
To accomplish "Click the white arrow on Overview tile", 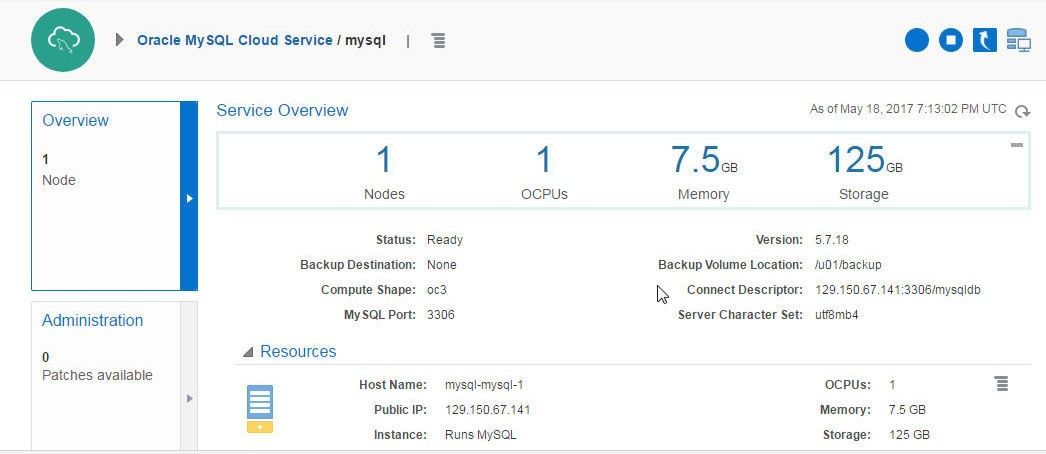I will click(x=189, y=198).
